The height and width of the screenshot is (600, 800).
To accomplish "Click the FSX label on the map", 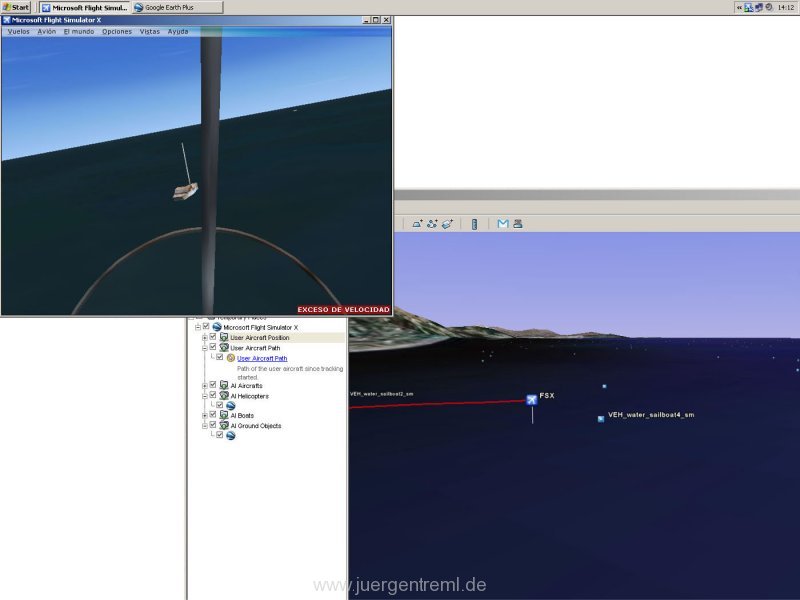I will pos(546,395).
